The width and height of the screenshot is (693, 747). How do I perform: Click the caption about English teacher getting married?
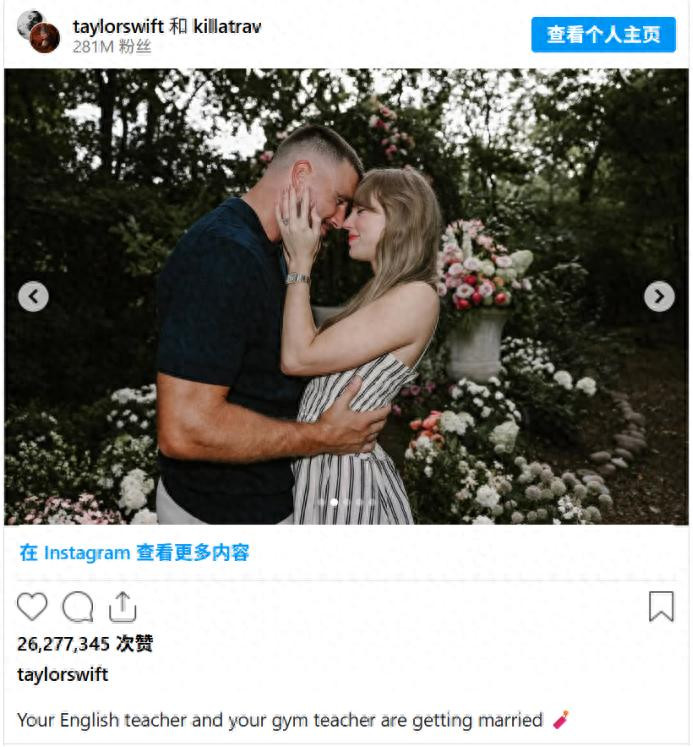click(280, 720)
